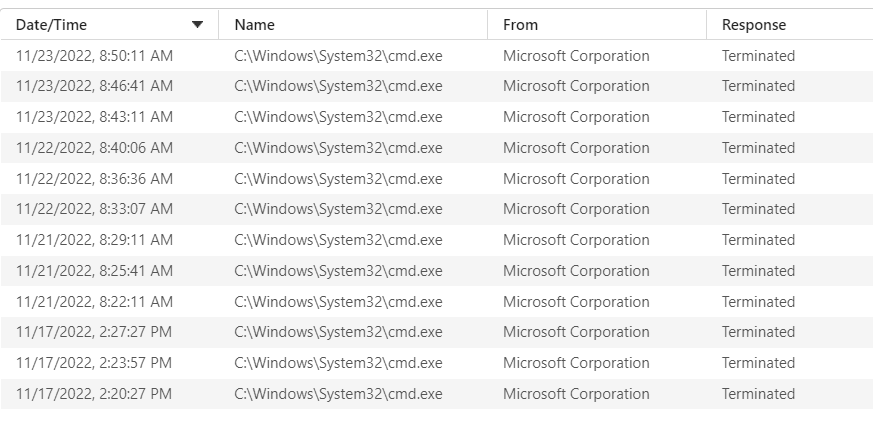Select the 11/23/2022, 8:43:11 AM entry
This screenshot has width=873, height=434.
(436, 117)
